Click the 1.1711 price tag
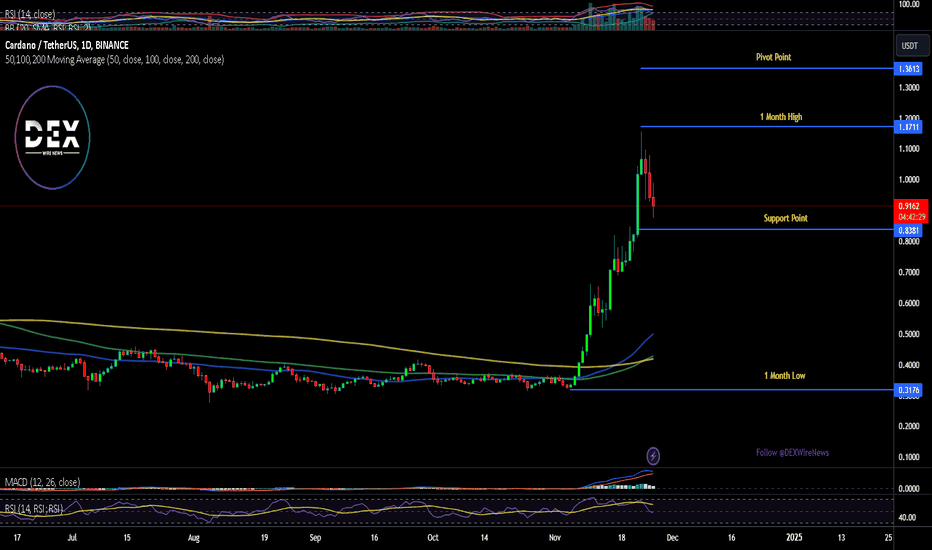Screen dimensions: 932x550 [908, 127]
